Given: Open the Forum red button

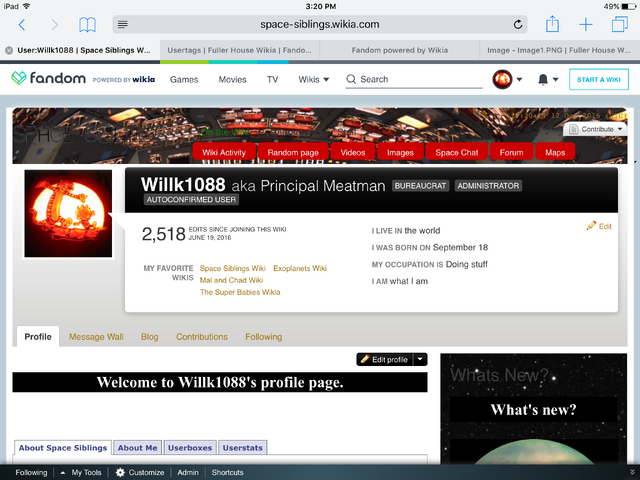Looking at the screenshot, I should pos(511,152).
